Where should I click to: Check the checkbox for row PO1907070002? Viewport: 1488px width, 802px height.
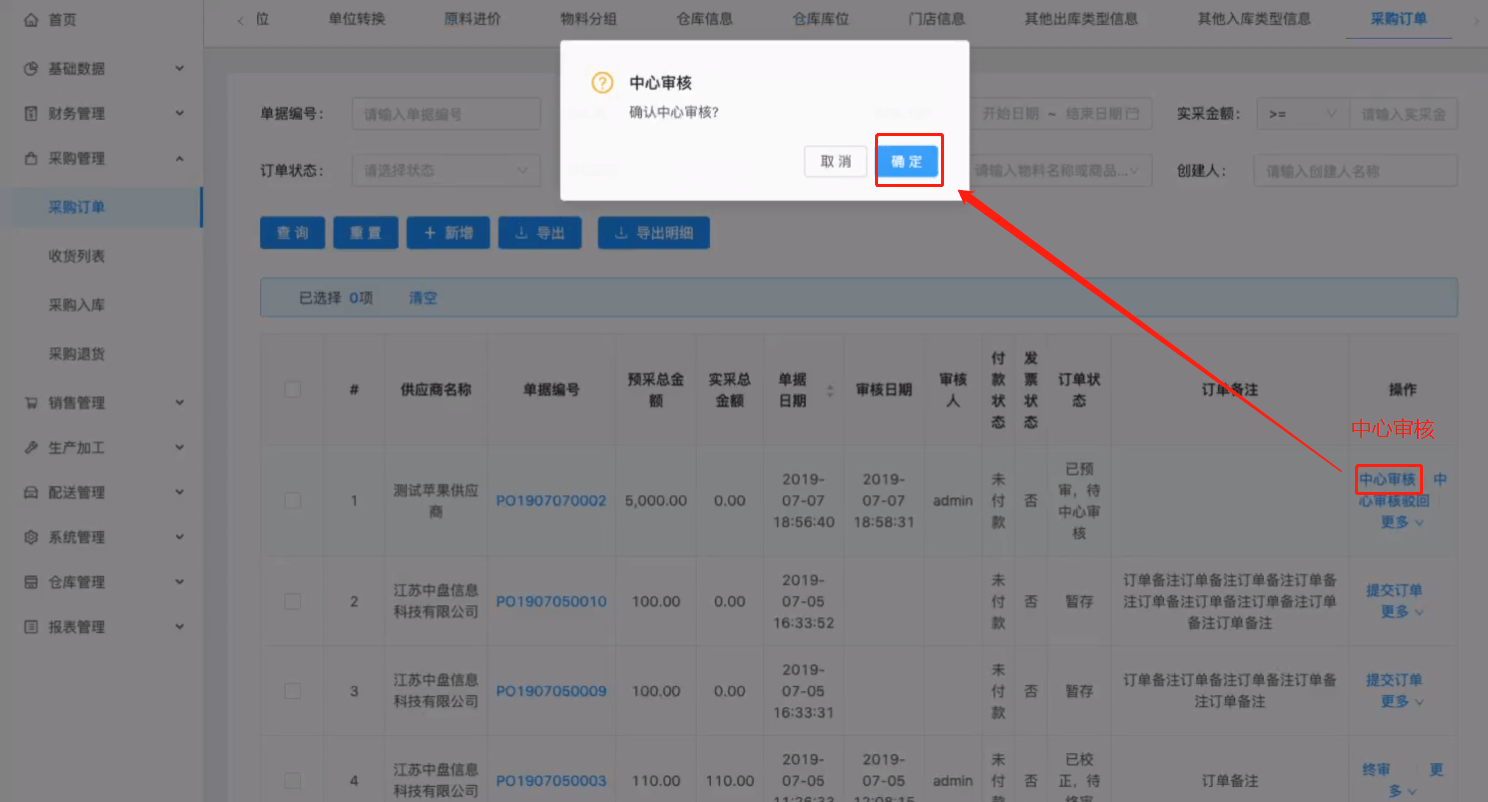click(x=292, y=500)
